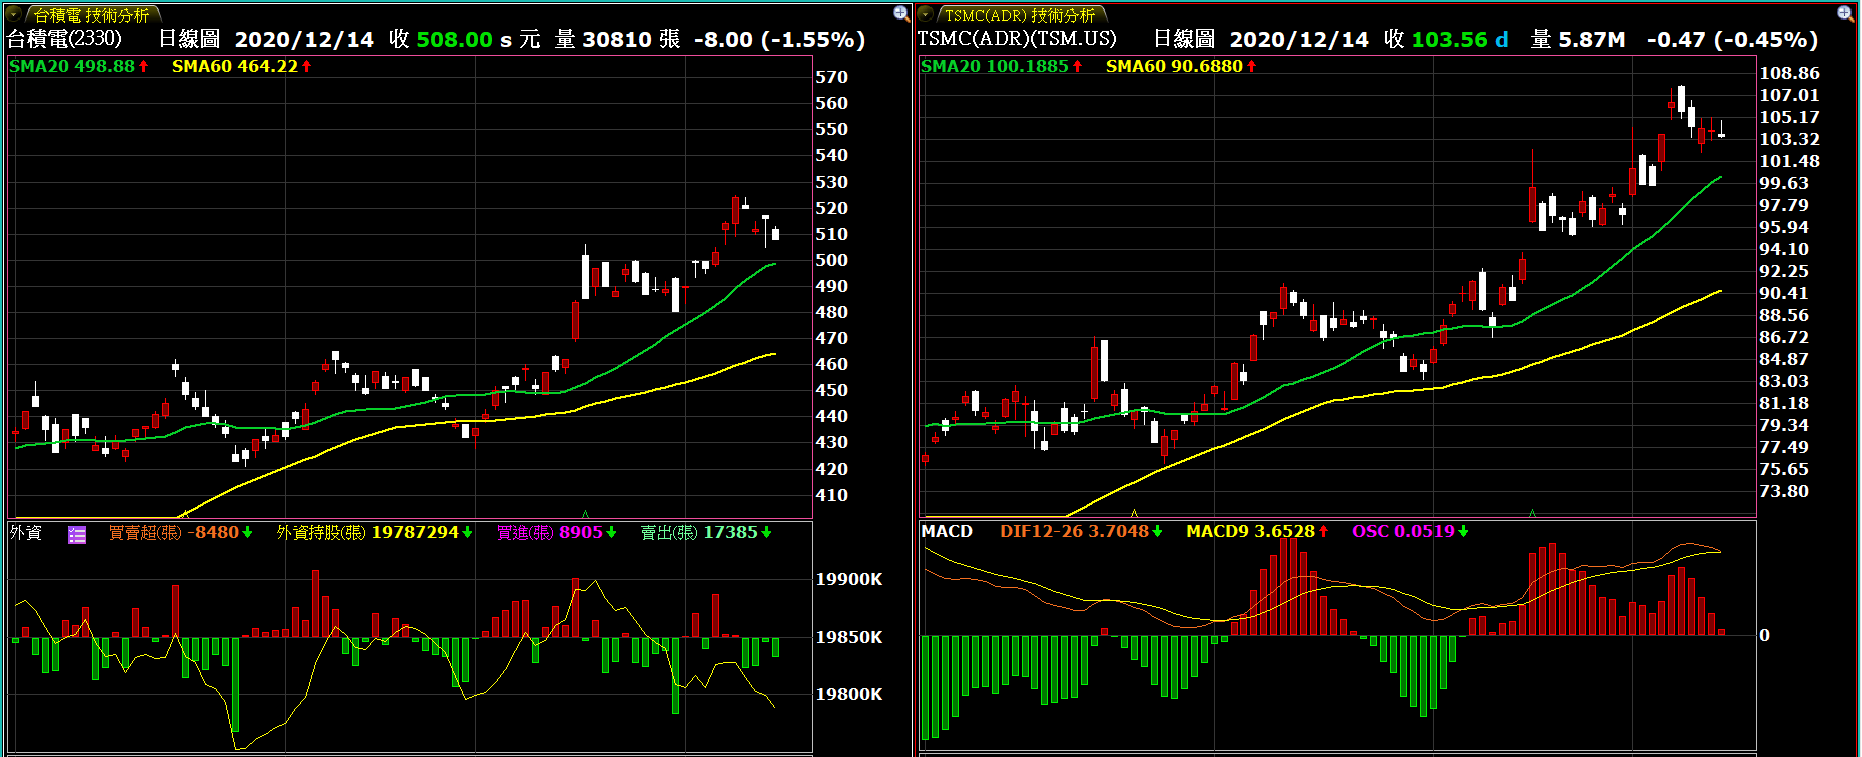
Task: Zoom in the TSMC(ADR) chart with magnifier icon
Action: [x=1846, y=13]
